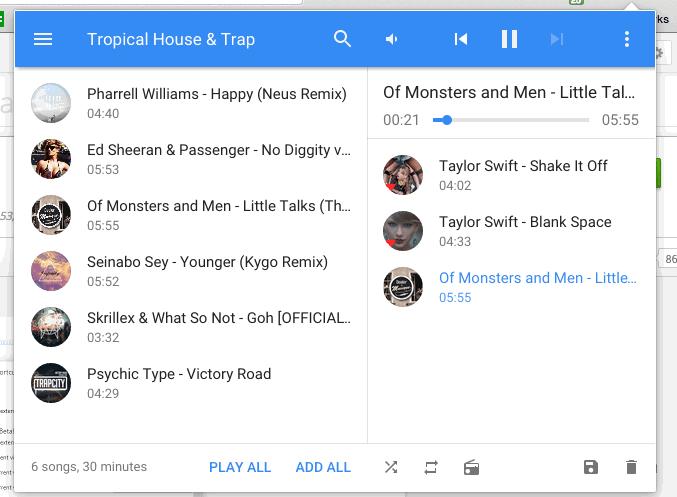Click the Psychic Type Trap City thumbnail
677x497 pixels.
click(51, 383)
